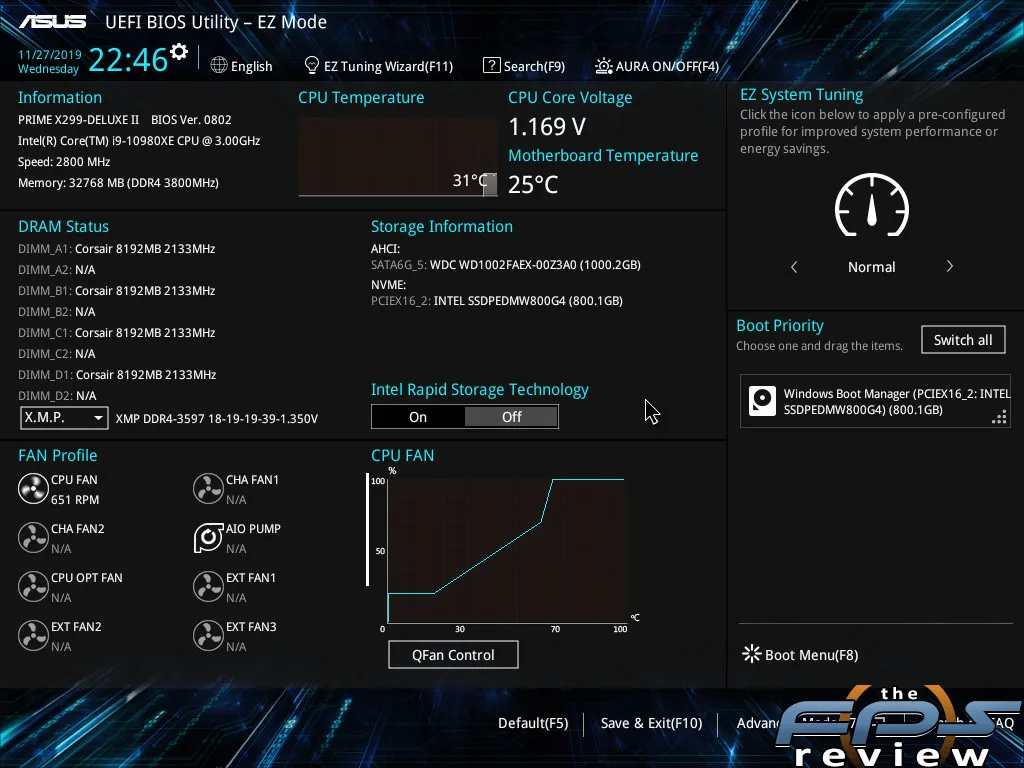The height and width of the screenshot is (768, 1024).
Task: Turn Intel Rapid Storage Technology On
Action: pos(418,417)
